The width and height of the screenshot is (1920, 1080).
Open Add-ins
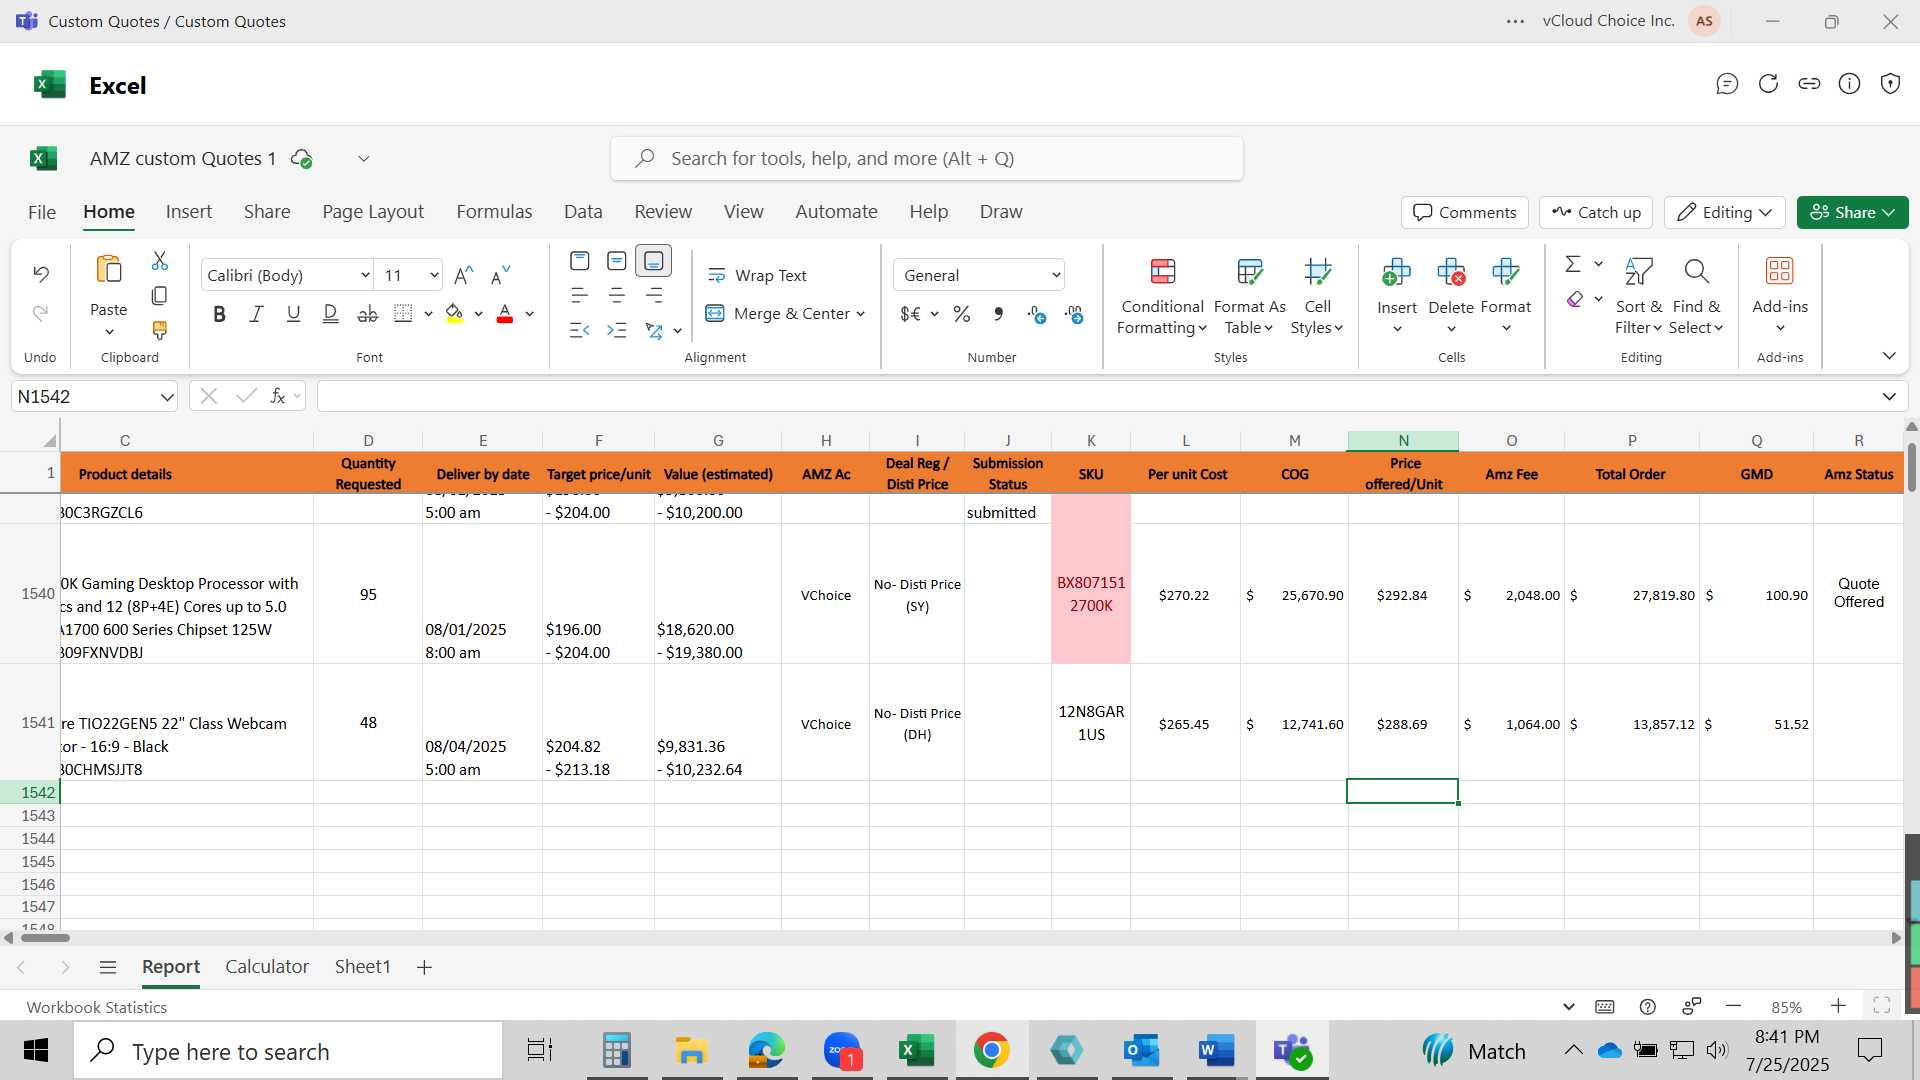pos(1780,297)
